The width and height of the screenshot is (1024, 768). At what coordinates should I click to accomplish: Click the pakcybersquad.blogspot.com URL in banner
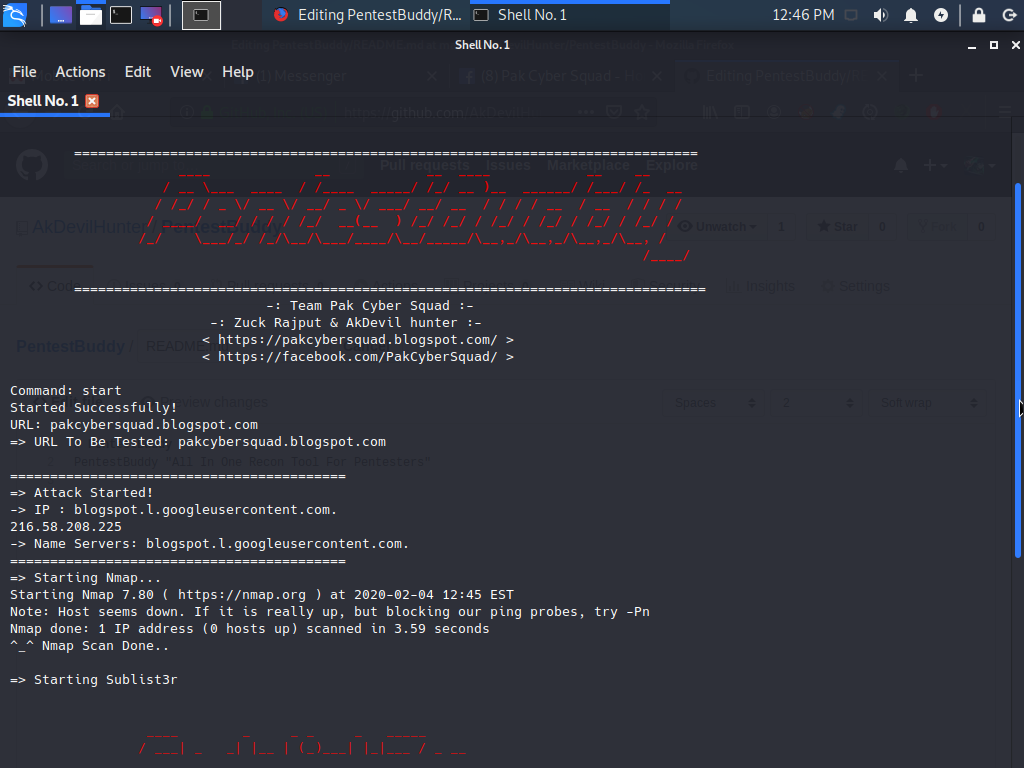358,340
